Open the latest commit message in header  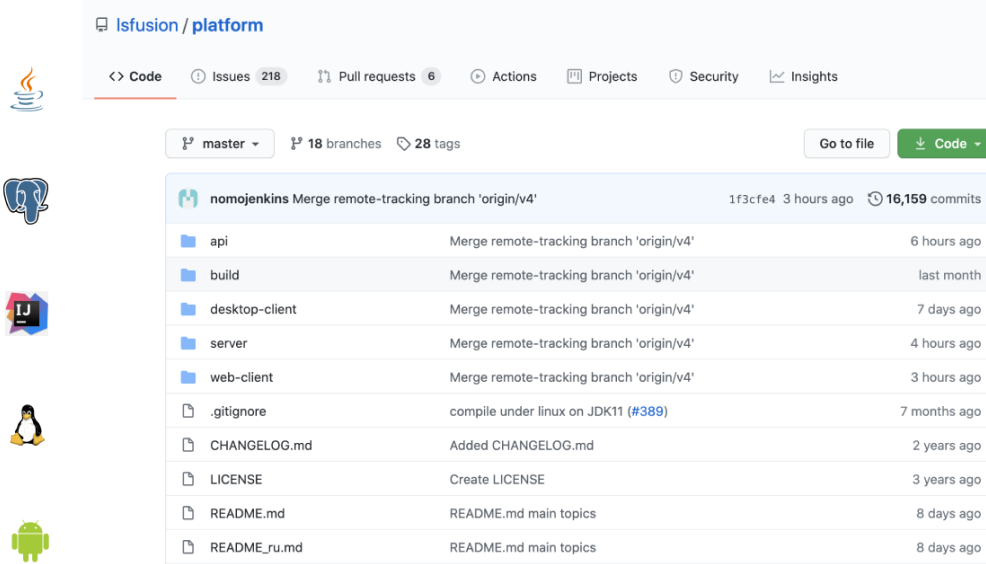coord(414,199)
